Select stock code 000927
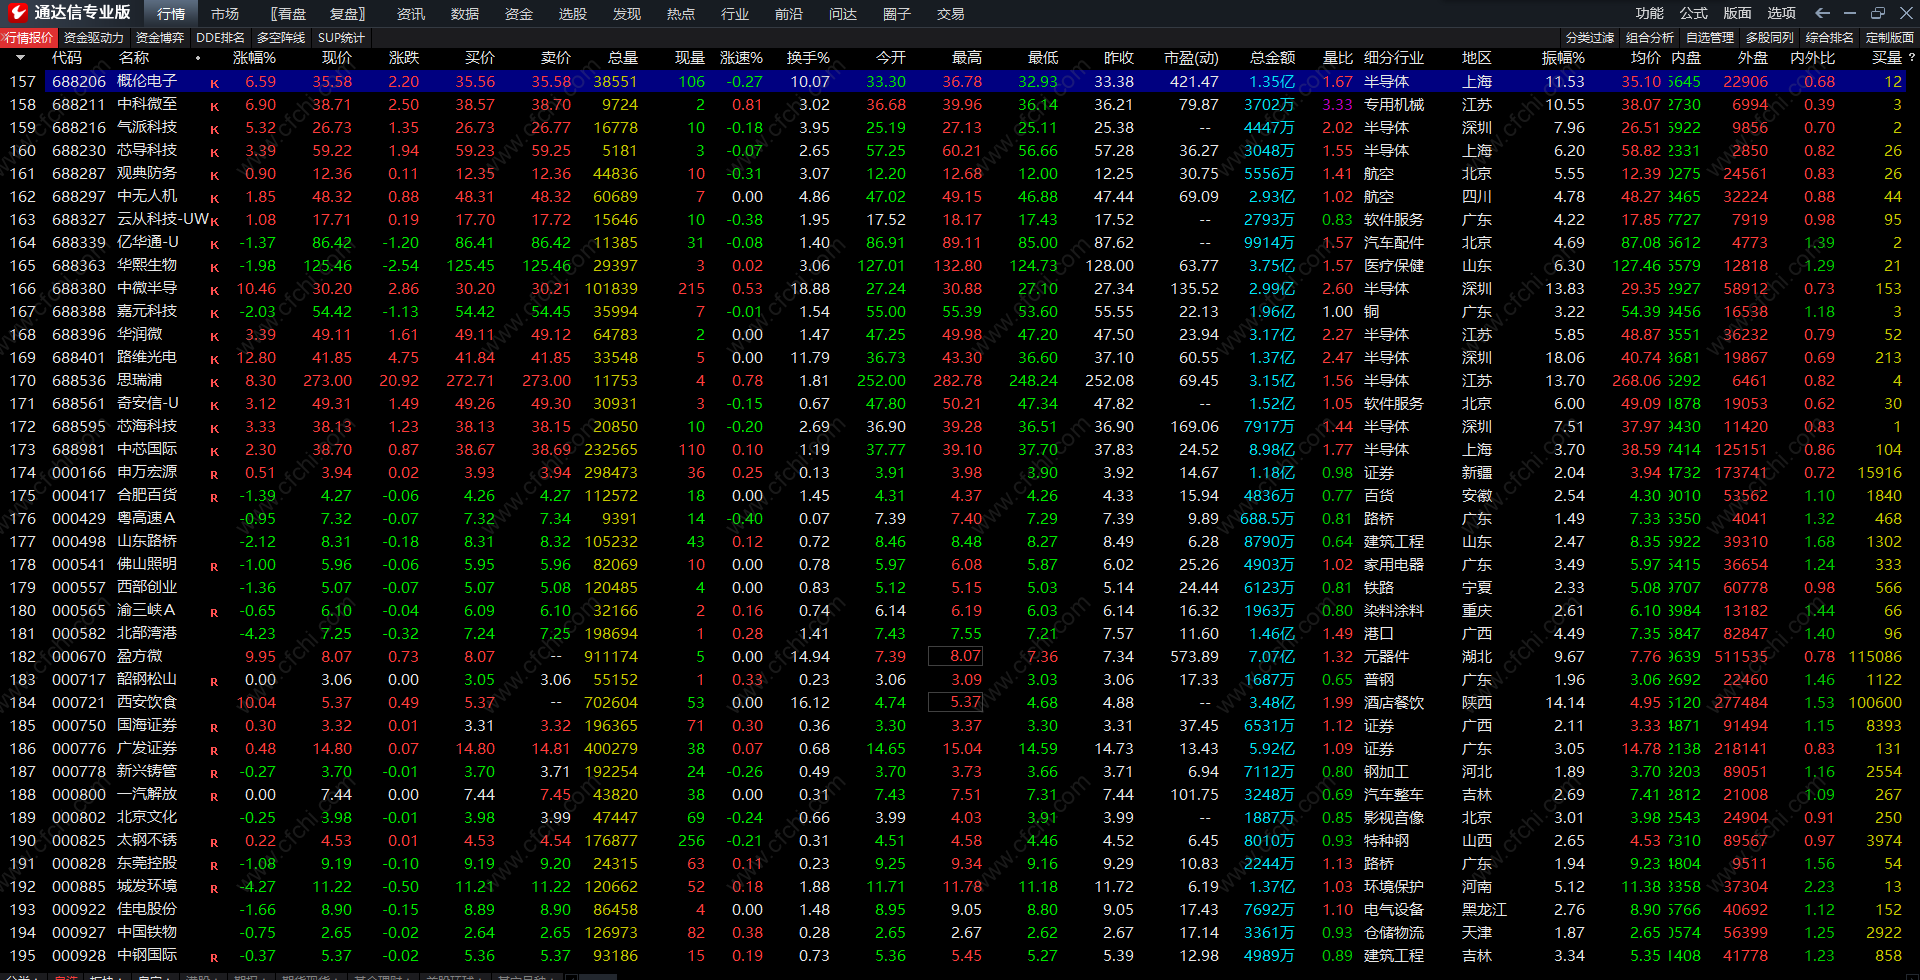Viewport: 1920px width, 980px height. click(x=79, y=933)
